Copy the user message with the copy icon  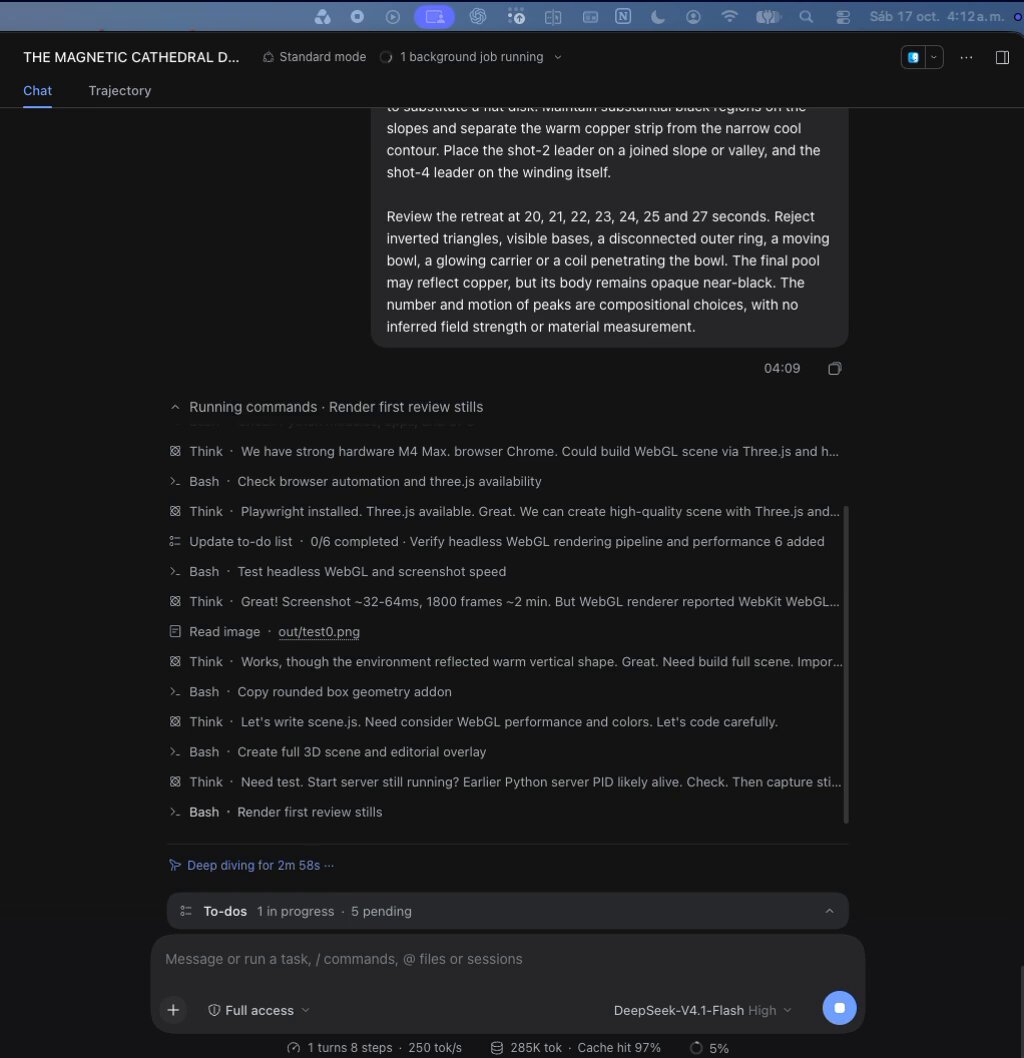point(834,368)
